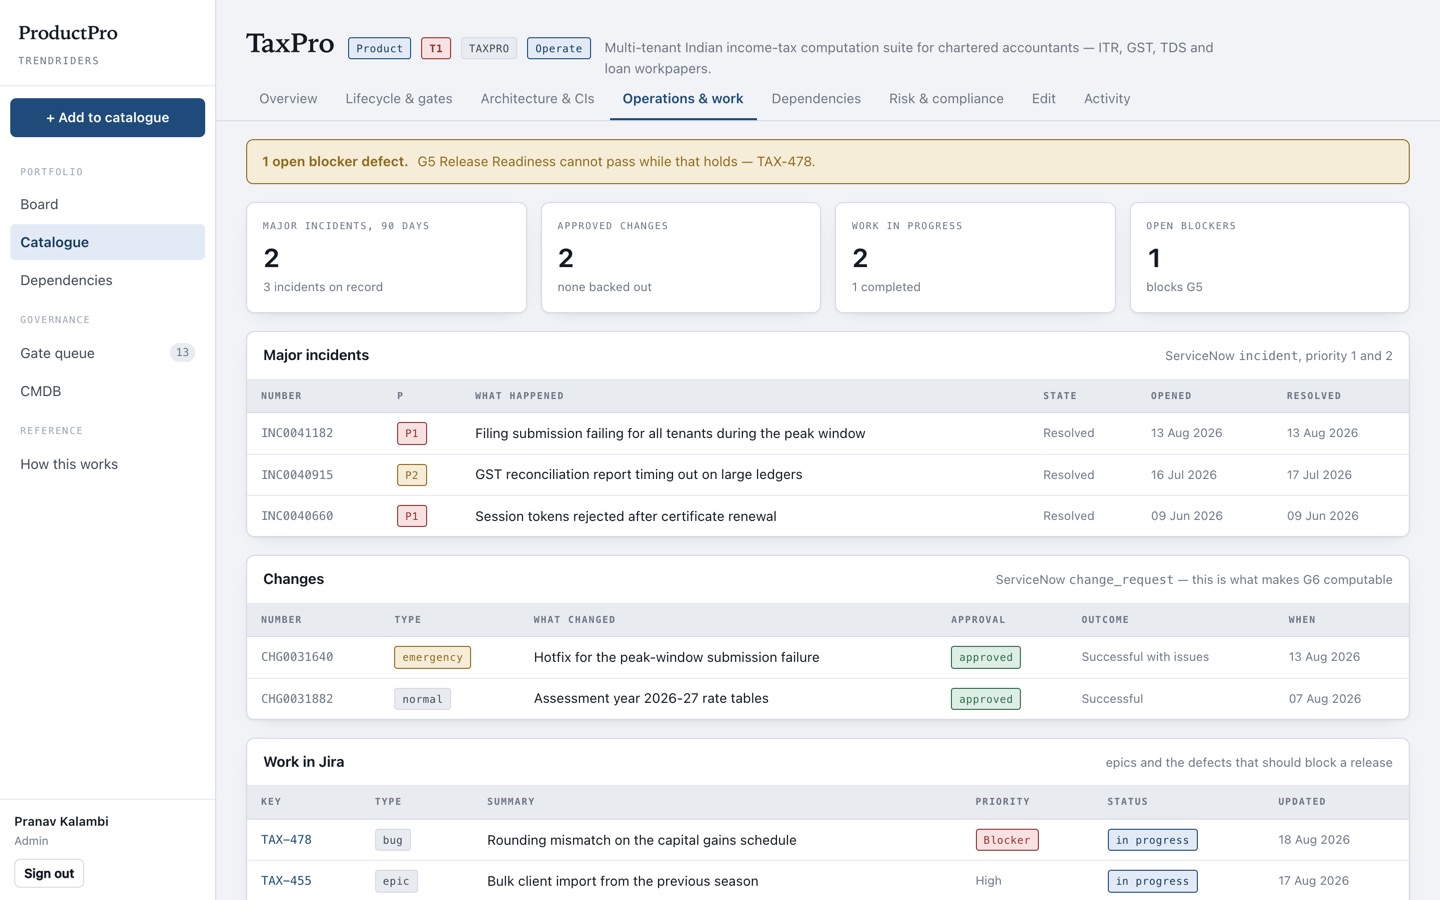Image resolution: width=1440 pixels, height=900 pixels.
Task: Open CMDB in the sidebar
Action: [x=107, y=391]
